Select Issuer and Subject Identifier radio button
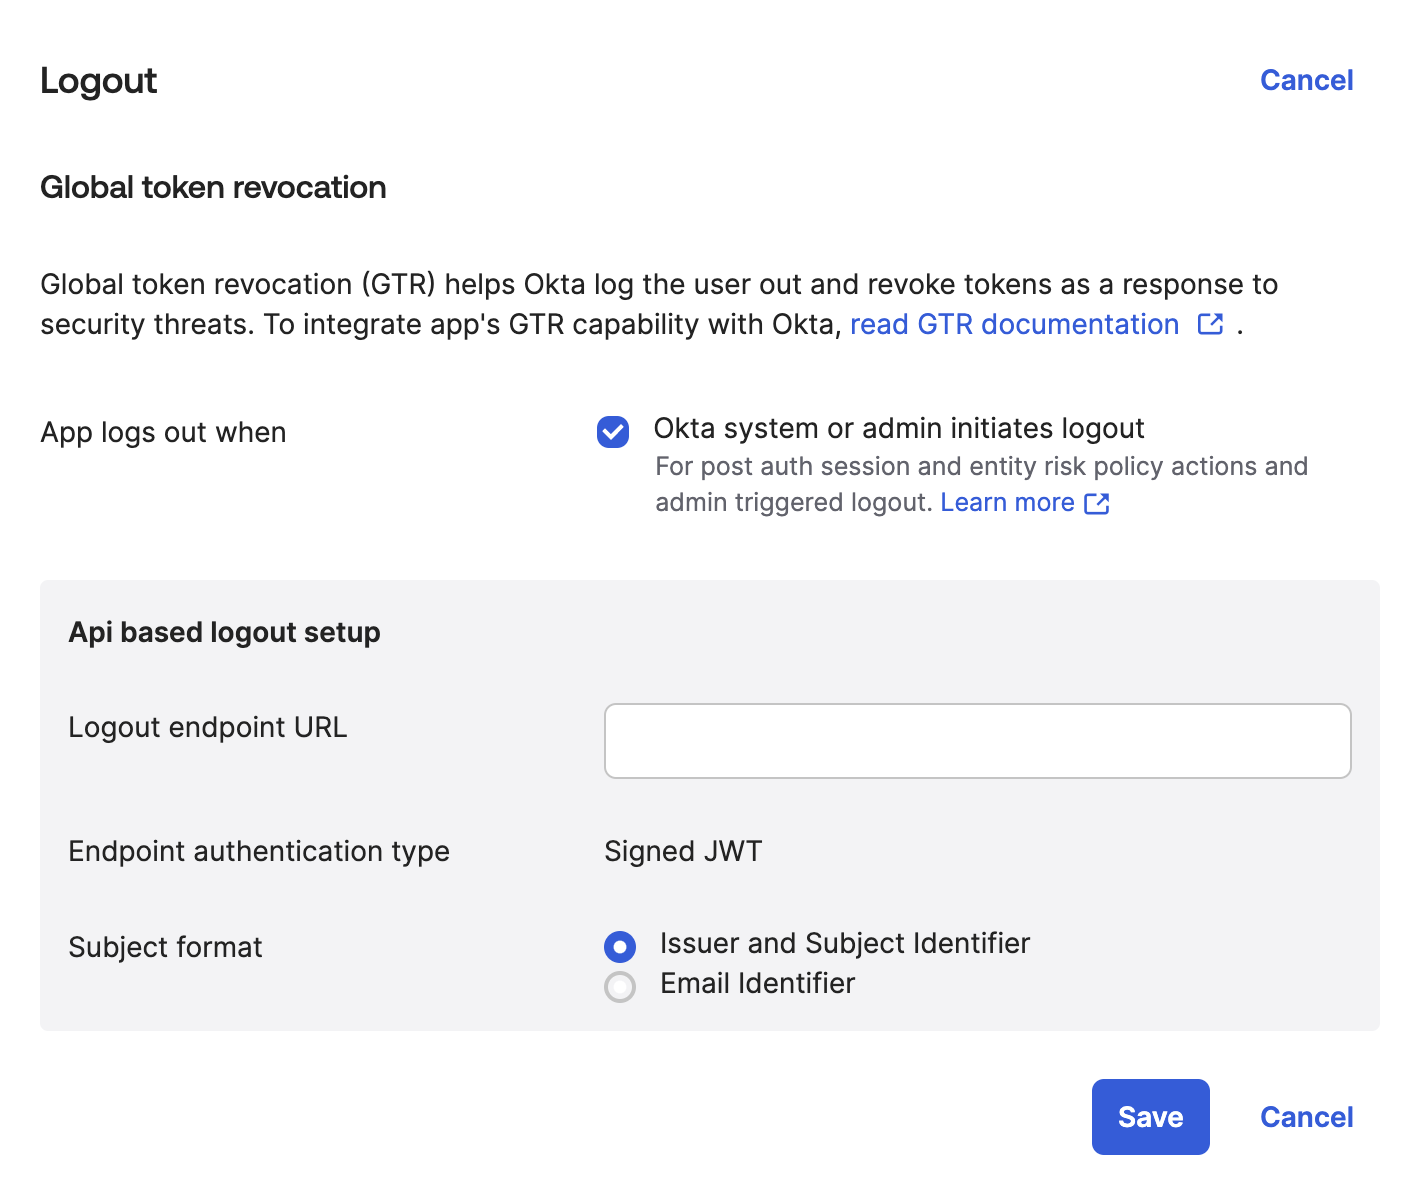This screenshot has width=1421, height=1196. (x=620, y=946)
